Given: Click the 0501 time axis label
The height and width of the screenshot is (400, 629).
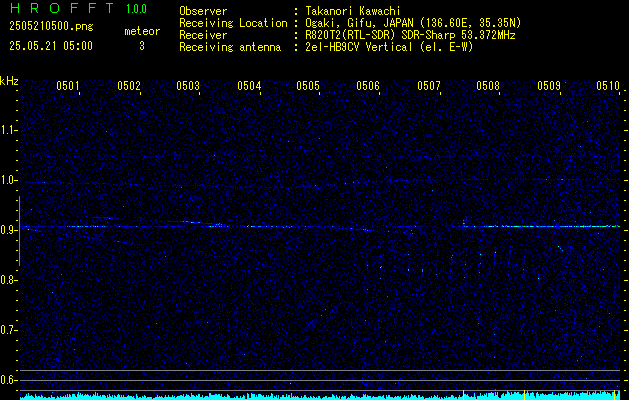Looking at the screenshot, I should (67, 85).
